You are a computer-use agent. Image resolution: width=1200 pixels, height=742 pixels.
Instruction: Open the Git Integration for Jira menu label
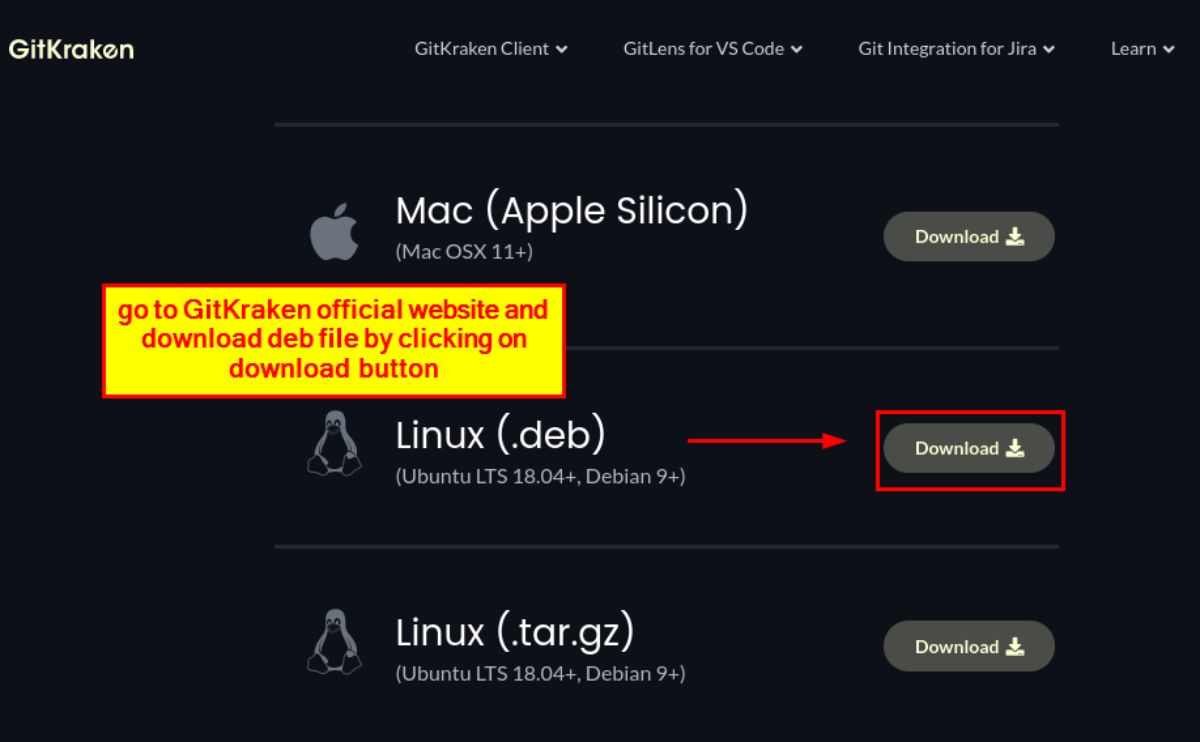947,49
